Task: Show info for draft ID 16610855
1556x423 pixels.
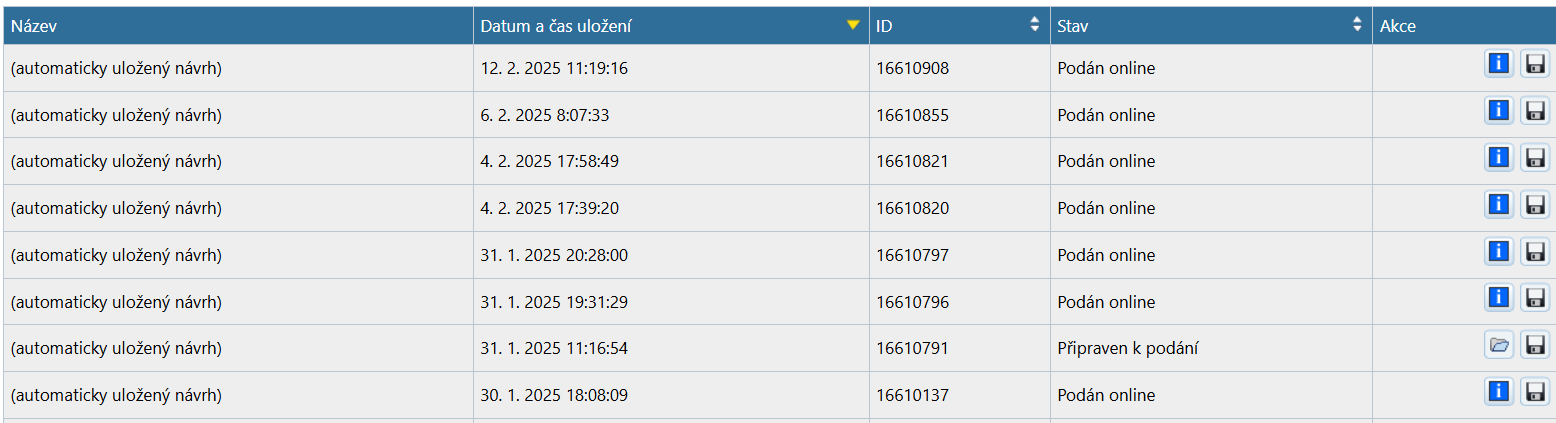Action: [x=1498, y=110]
